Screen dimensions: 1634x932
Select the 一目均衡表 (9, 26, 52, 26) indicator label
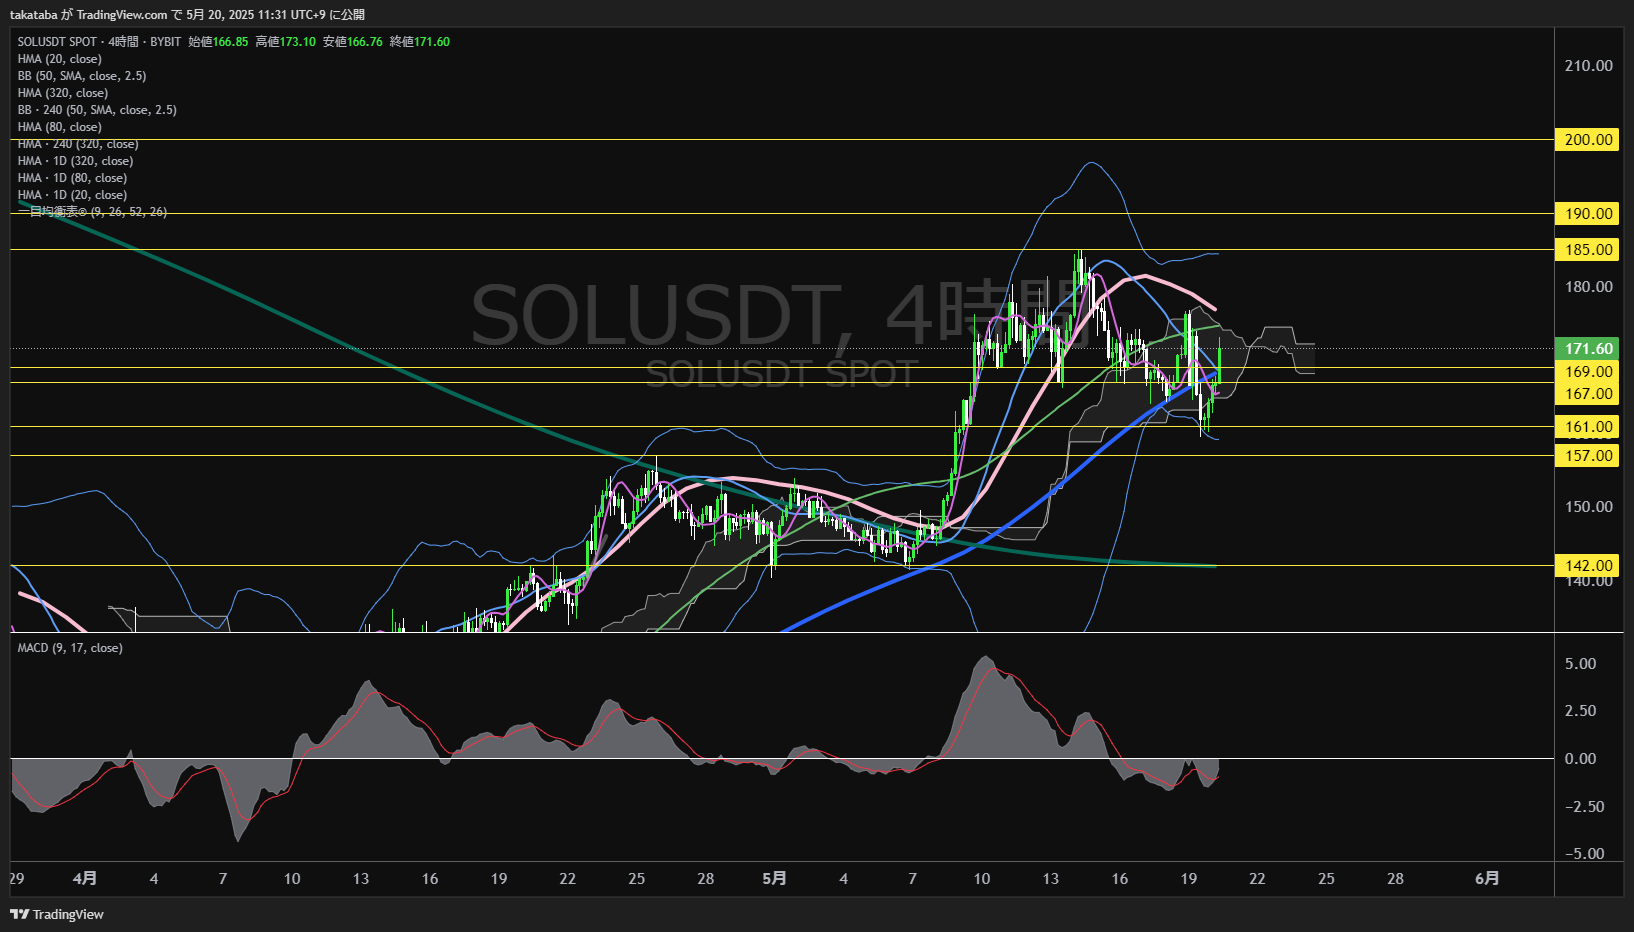point(92,212)
